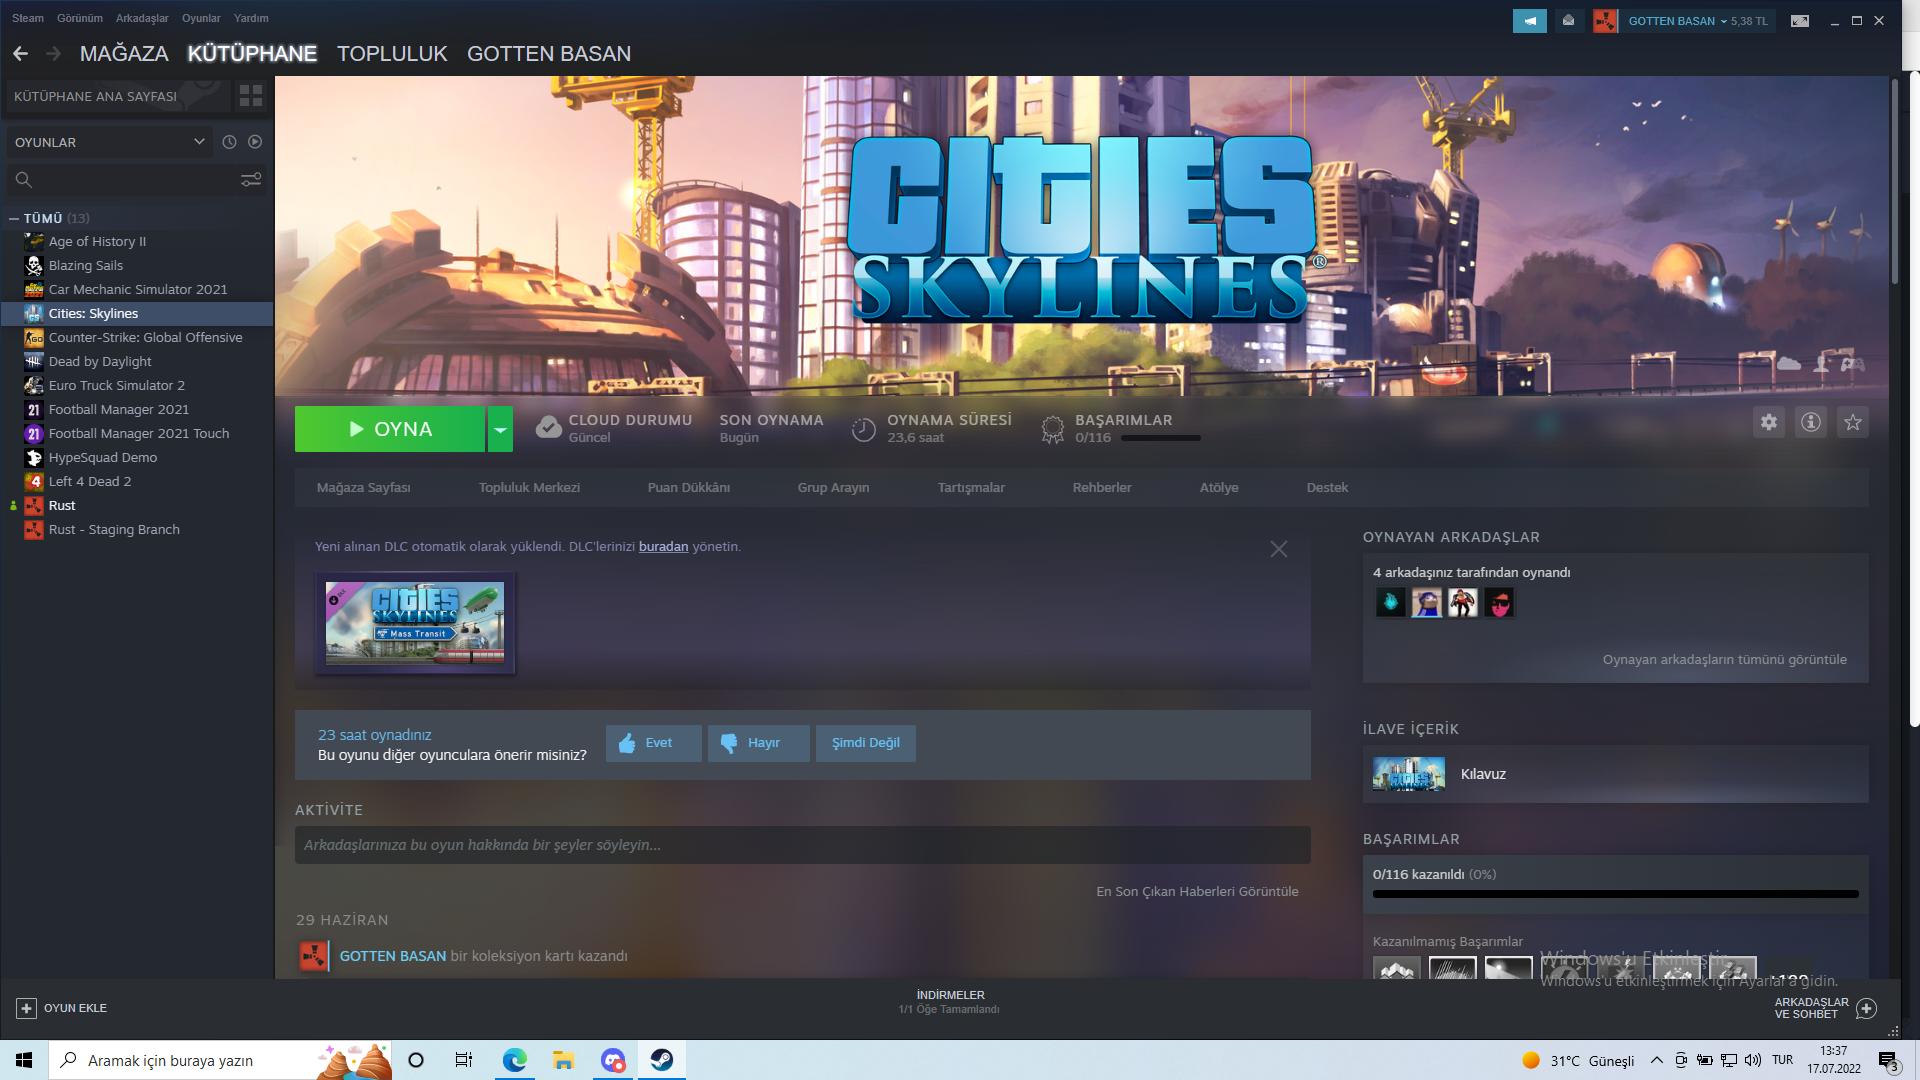Open Task View taskbar icon
The width and height of the screenshot is (1920, 1080).
(x=464, y=1060)
